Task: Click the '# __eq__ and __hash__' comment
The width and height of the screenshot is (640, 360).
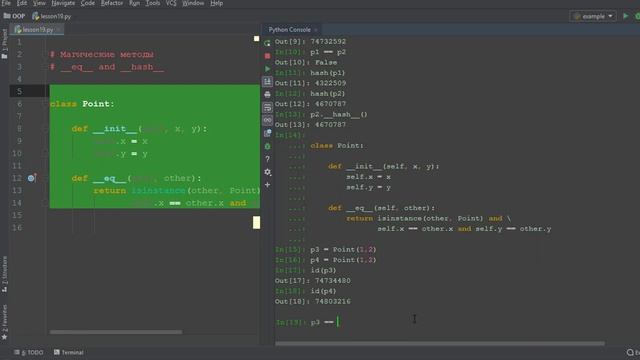Action: click(107, 67)
